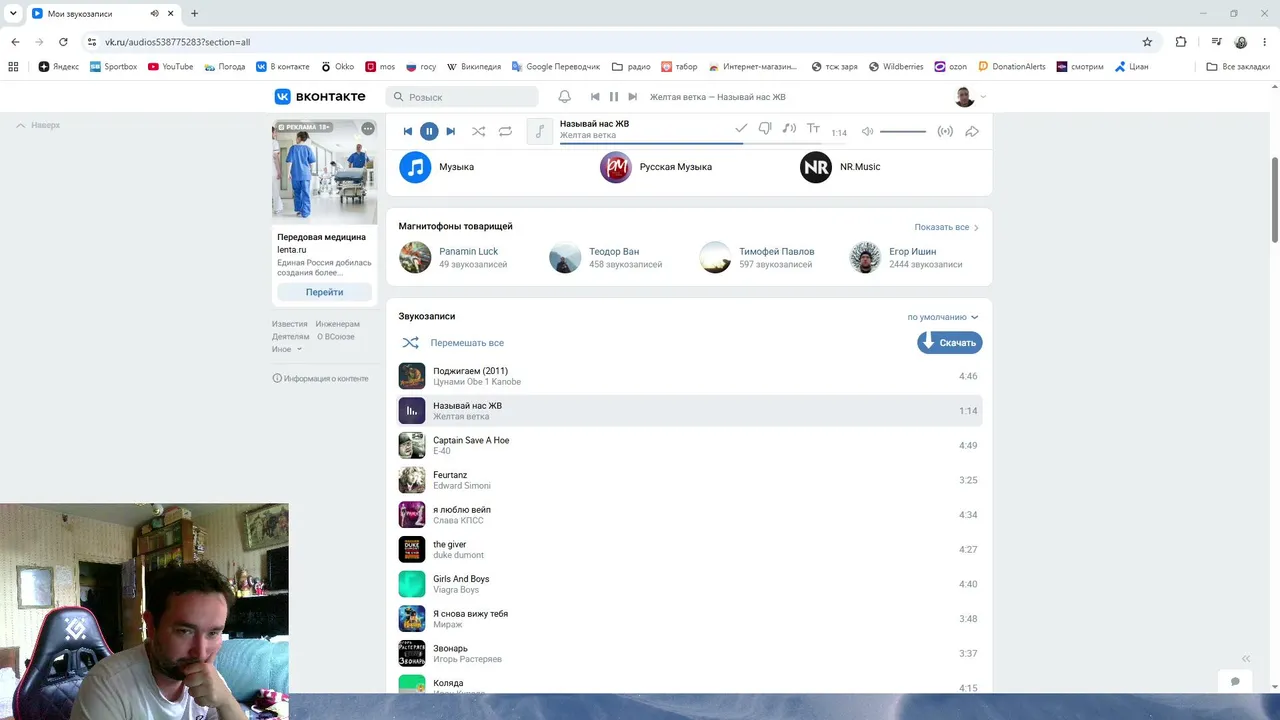Click the Наверх back-to-top link

(38, 125)
